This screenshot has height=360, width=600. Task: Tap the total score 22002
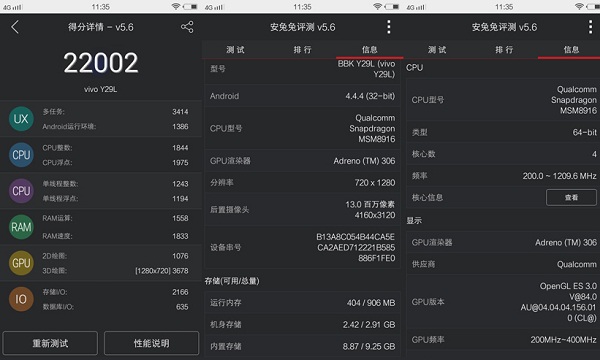pyautogui.click(x=101, y=63)
